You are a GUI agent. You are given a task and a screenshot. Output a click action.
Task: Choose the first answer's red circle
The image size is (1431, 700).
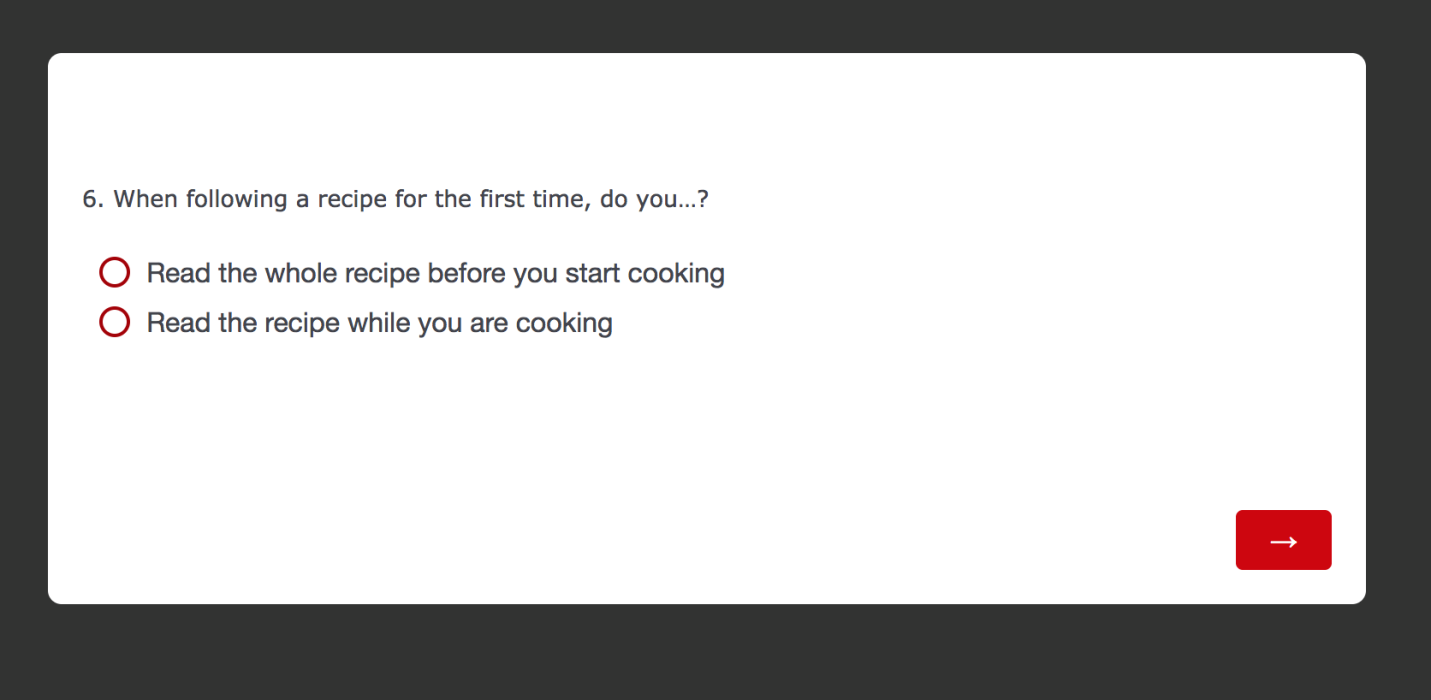tap(115, 272)
